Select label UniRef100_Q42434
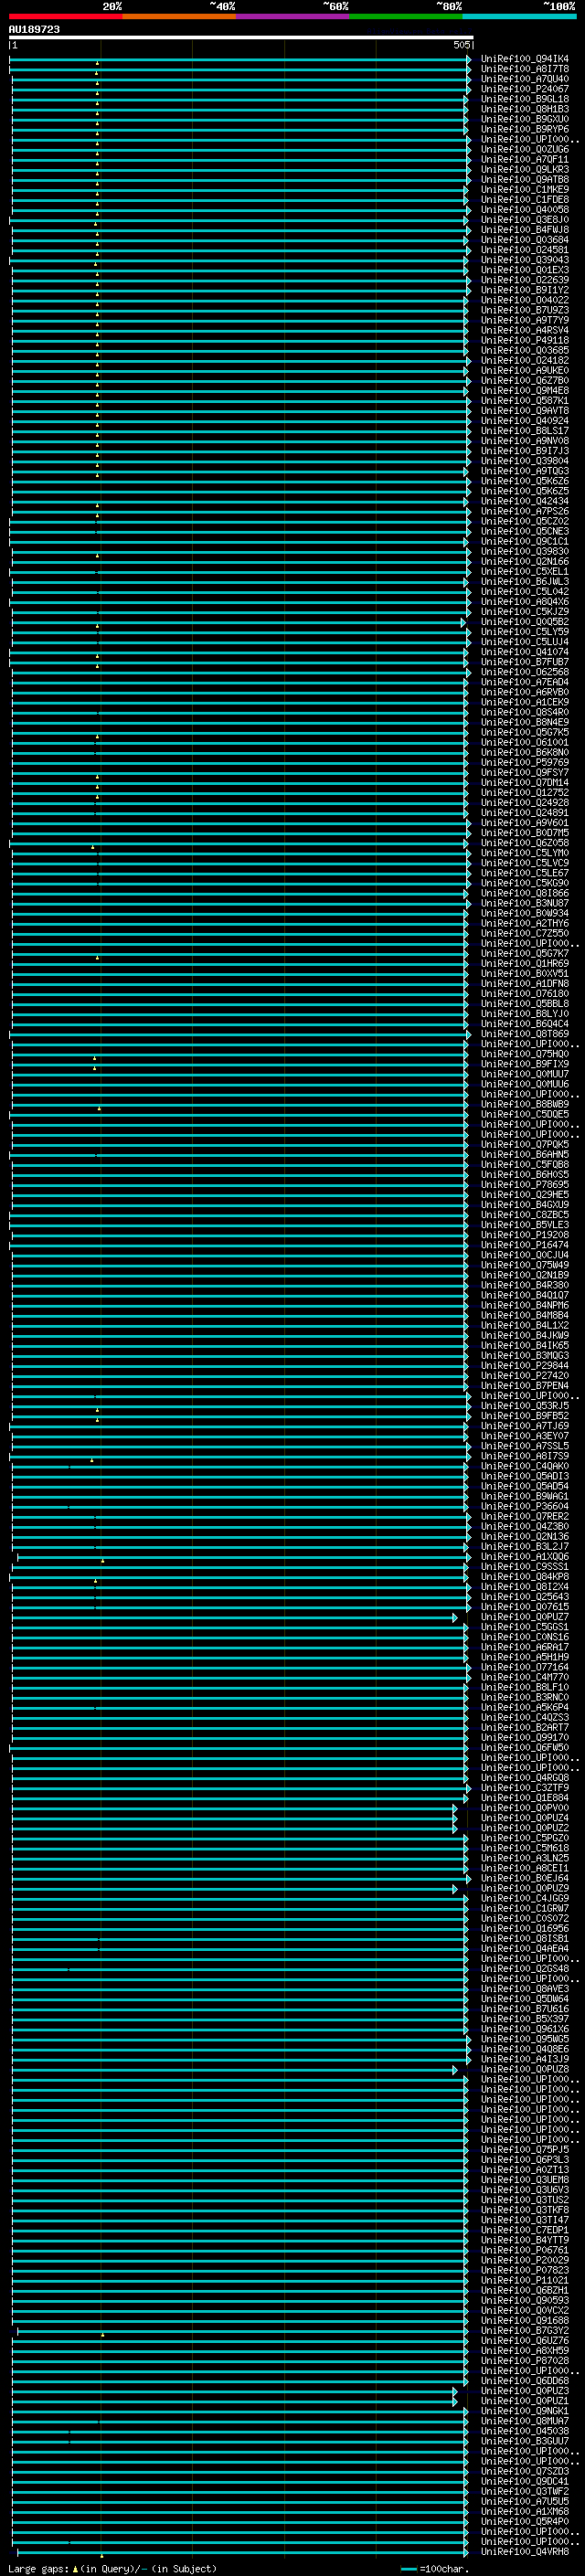Screen dimensions: 585x2576 pos(524,501)
